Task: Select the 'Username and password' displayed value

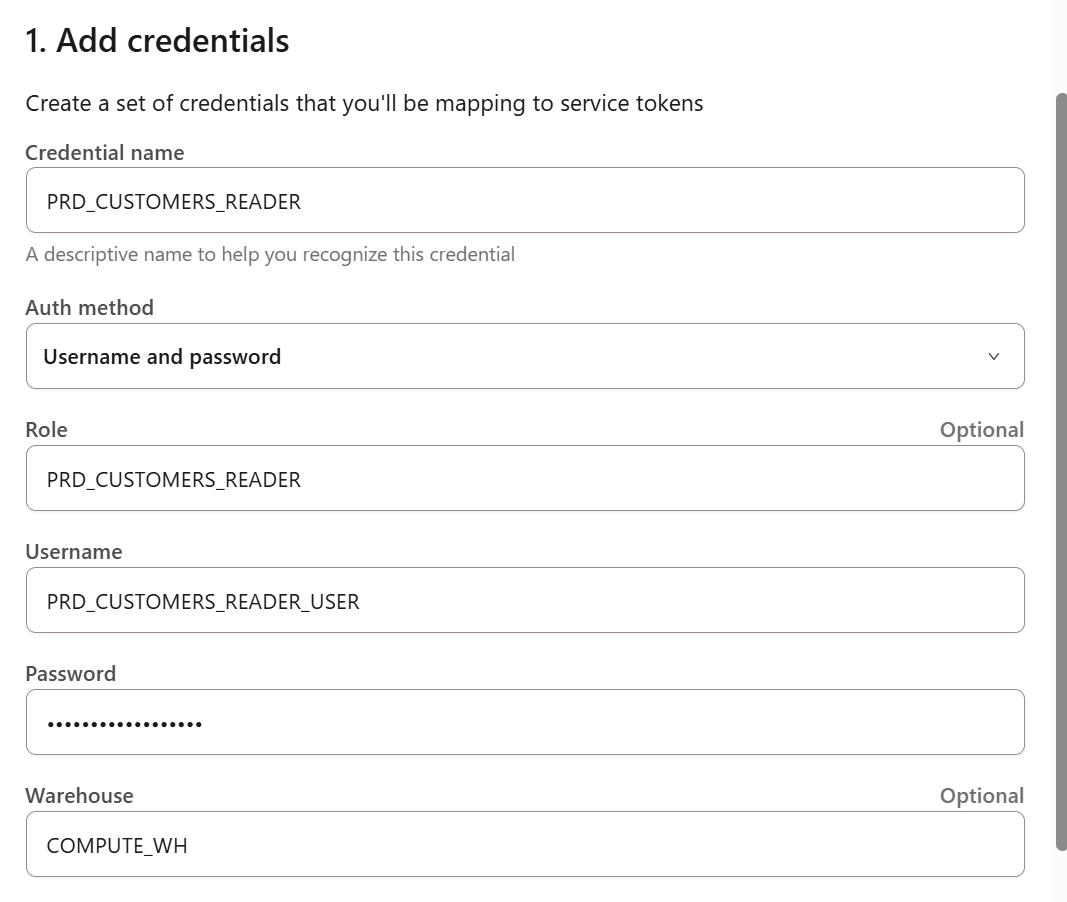Action: point(162,357)
